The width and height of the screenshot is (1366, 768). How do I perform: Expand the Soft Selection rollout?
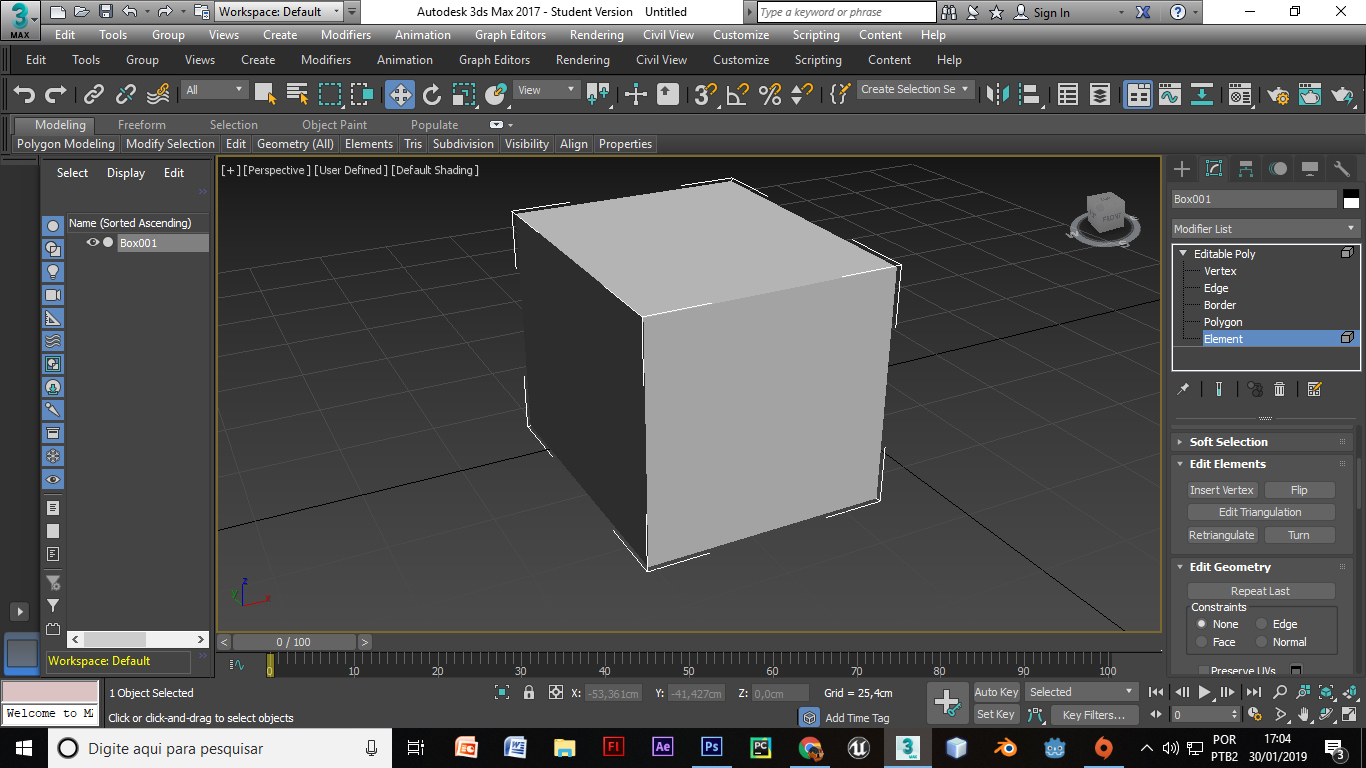coord(1228,442)
